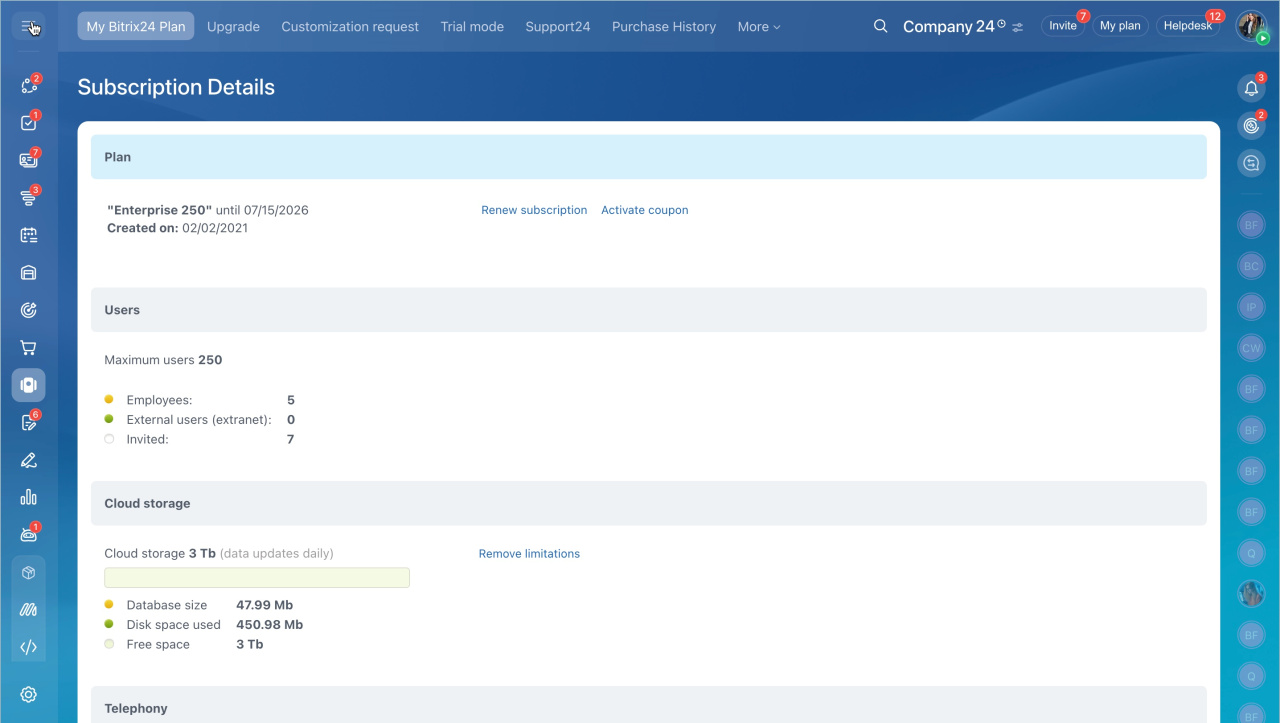The width and height of the screenshot is (1280, 723).
Task: Click the Created on 02/02/2021 text
Action: [177, 228]
